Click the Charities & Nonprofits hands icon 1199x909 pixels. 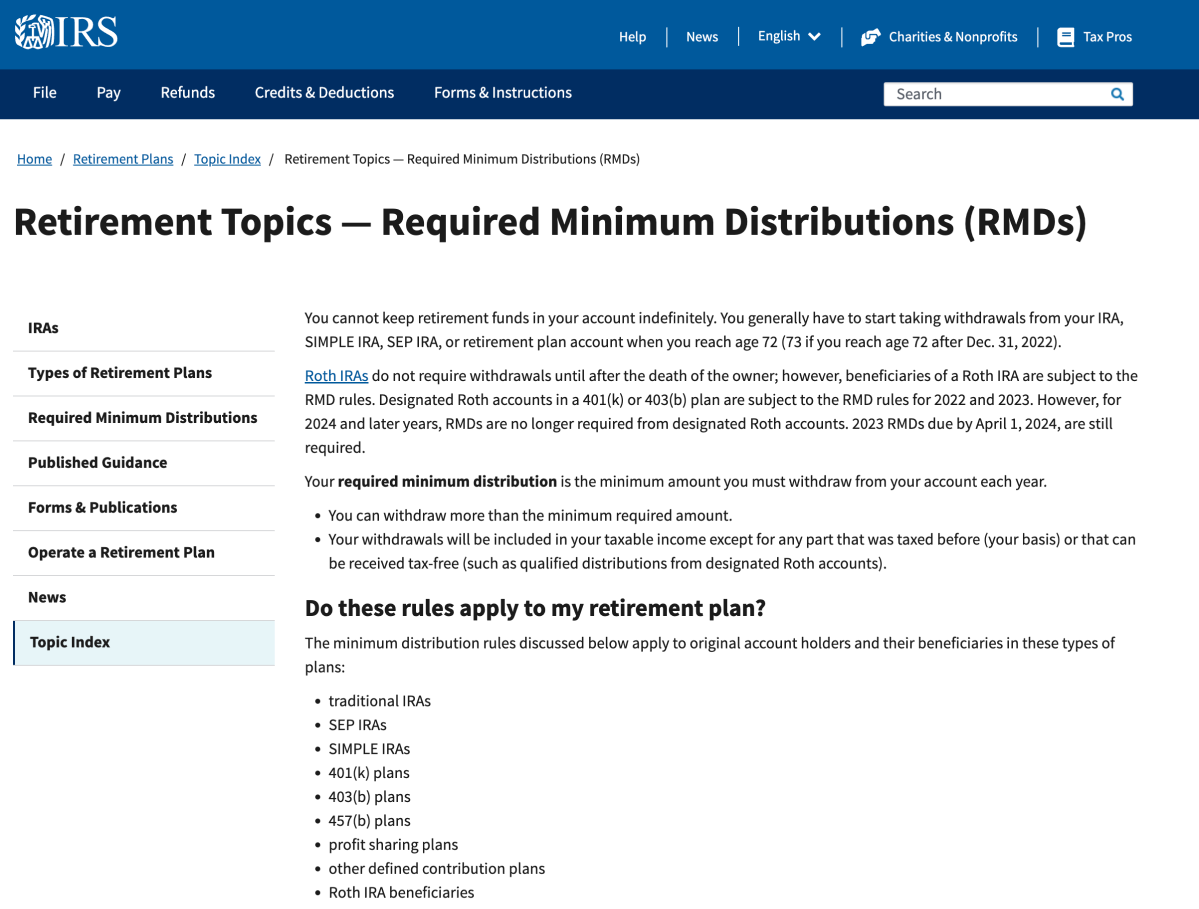click(870, 37)
